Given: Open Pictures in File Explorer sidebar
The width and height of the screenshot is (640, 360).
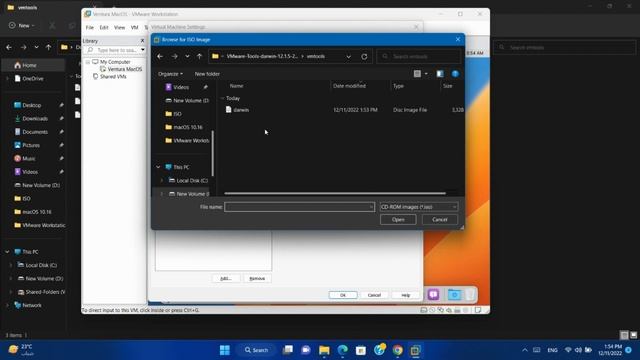Looking at the screenshot, I should 31,145.
